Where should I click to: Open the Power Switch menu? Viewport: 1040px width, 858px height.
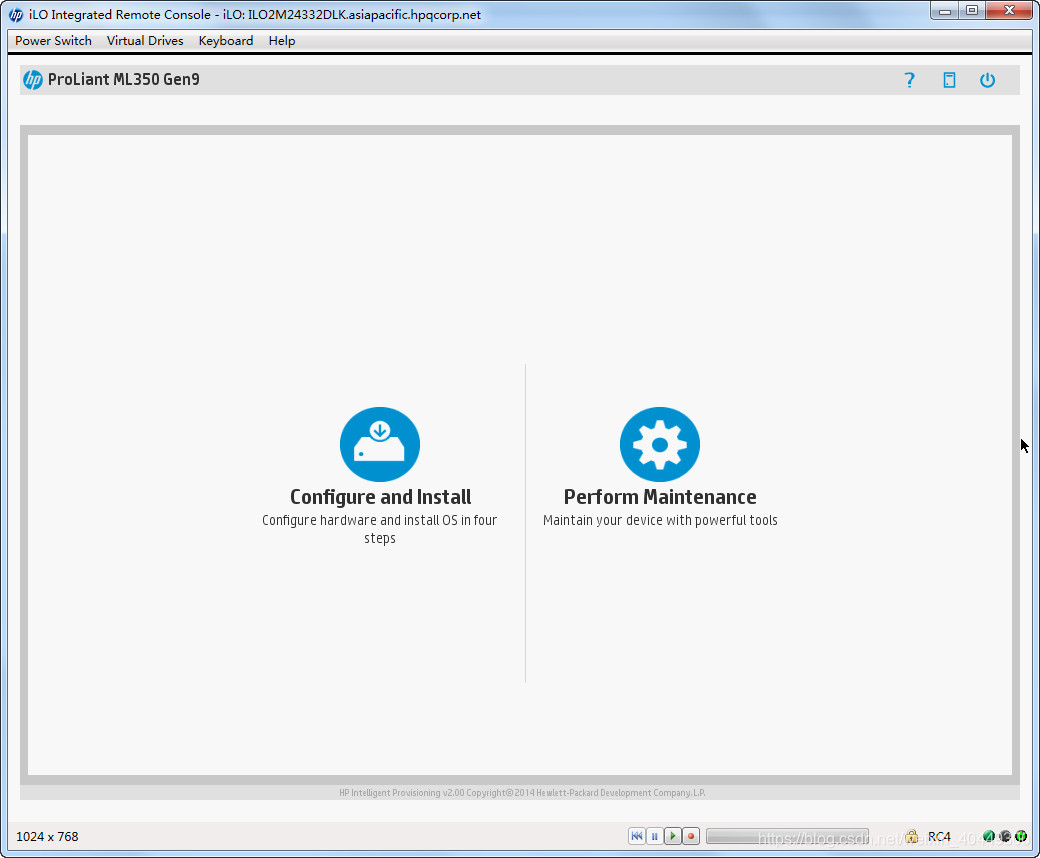pos(53,40)
